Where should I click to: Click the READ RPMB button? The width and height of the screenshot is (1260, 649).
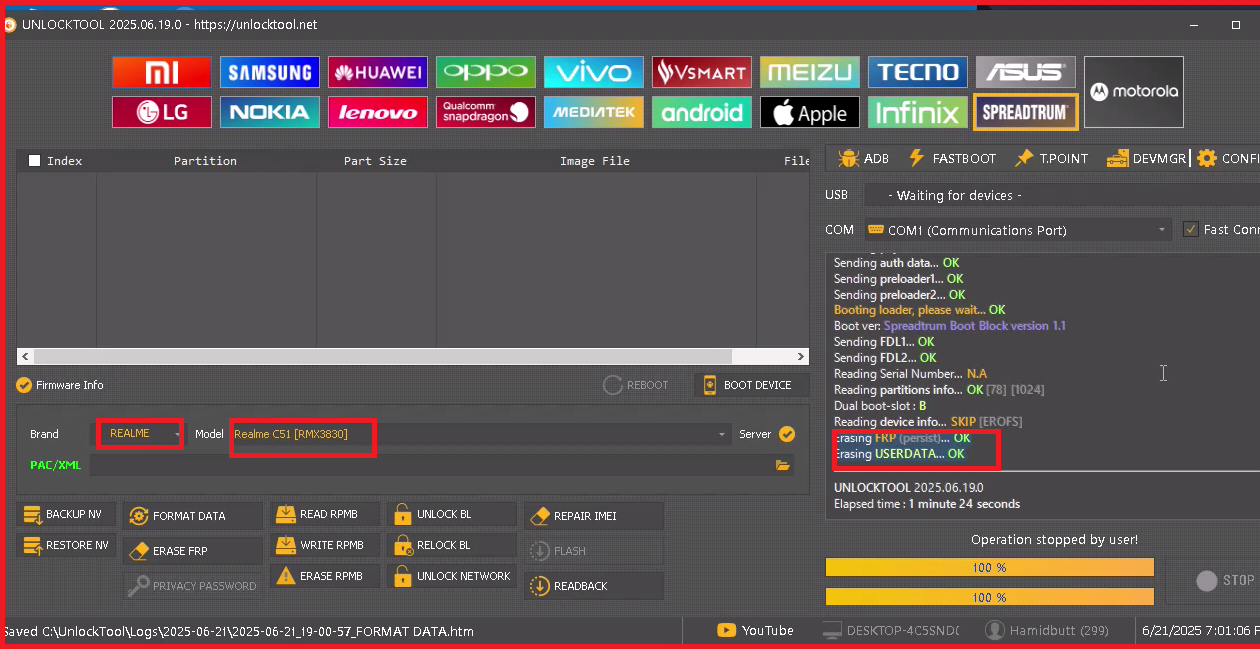click(325, 514)
